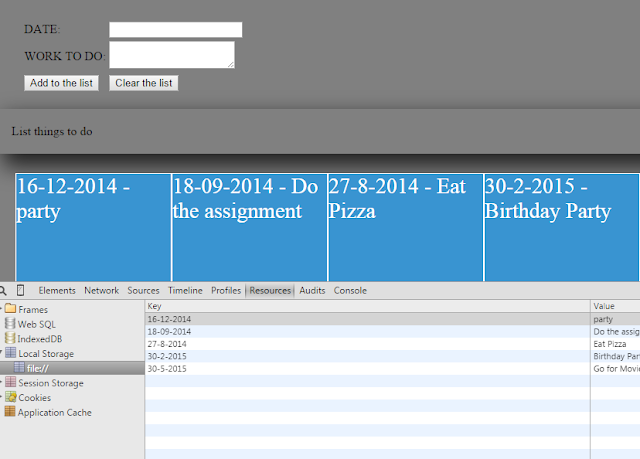
Task: Click the 'Birthday Par' value cell
Action: (615, 356)
